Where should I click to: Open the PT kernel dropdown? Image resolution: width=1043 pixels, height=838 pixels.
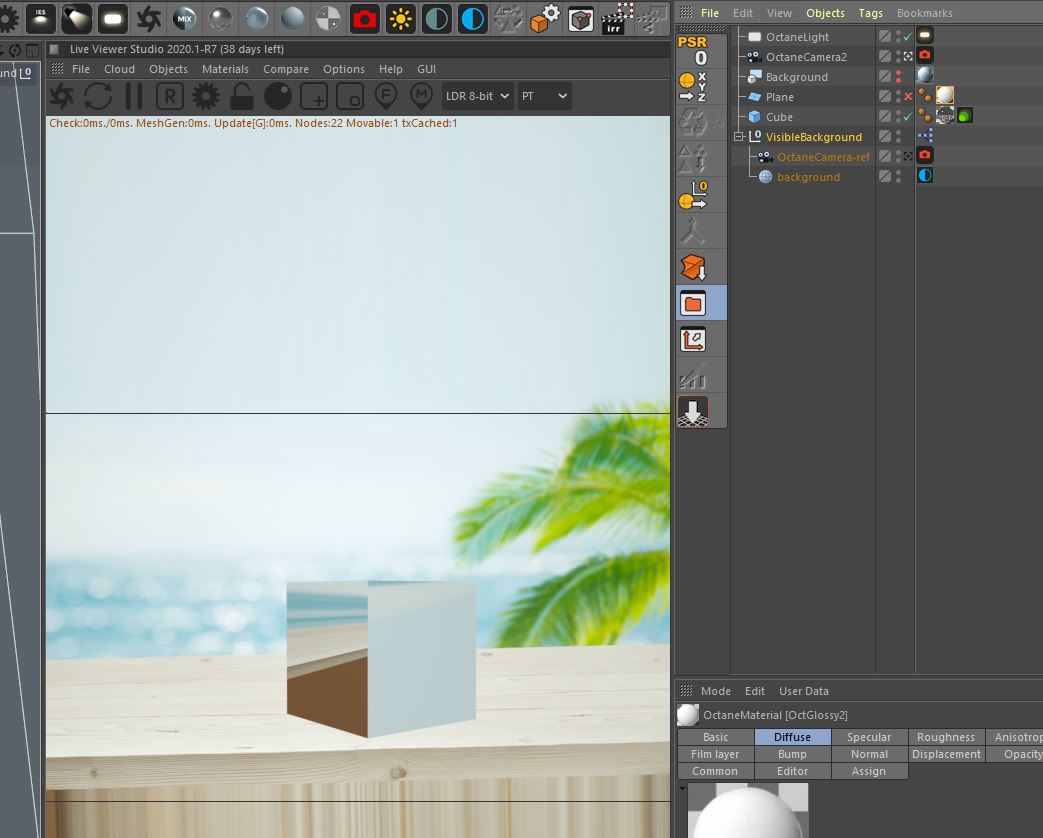point(544,96)
